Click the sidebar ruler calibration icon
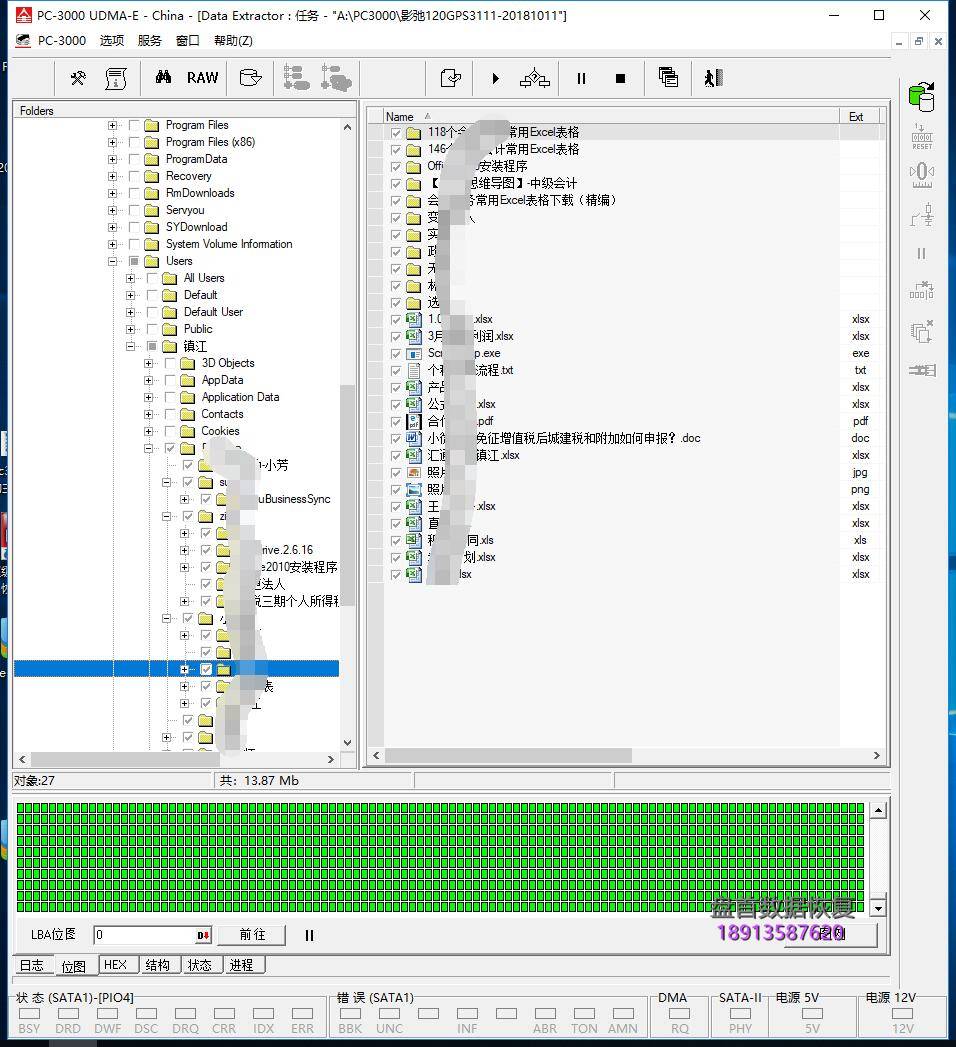Viewport: 956px width, 1047px height. point(922,176)
